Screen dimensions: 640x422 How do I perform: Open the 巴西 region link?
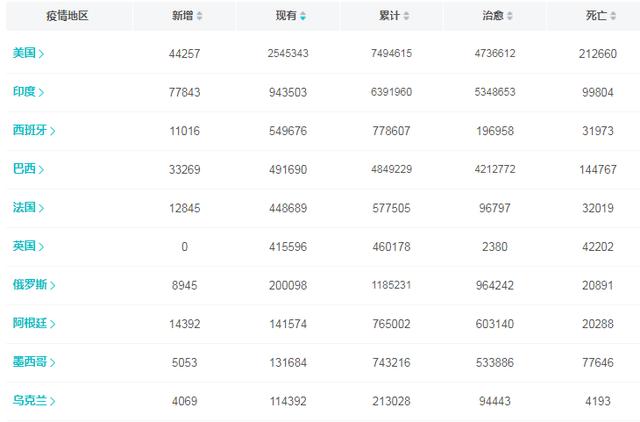(x=24, y=169)
